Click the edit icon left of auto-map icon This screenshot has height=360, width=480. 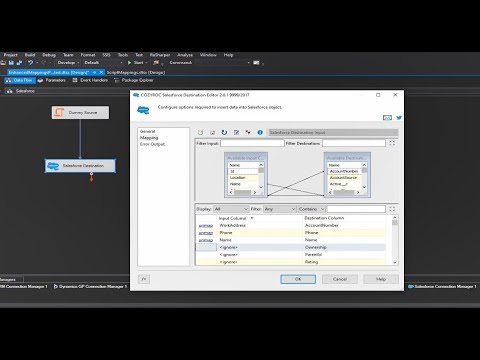tap(236, 132)
